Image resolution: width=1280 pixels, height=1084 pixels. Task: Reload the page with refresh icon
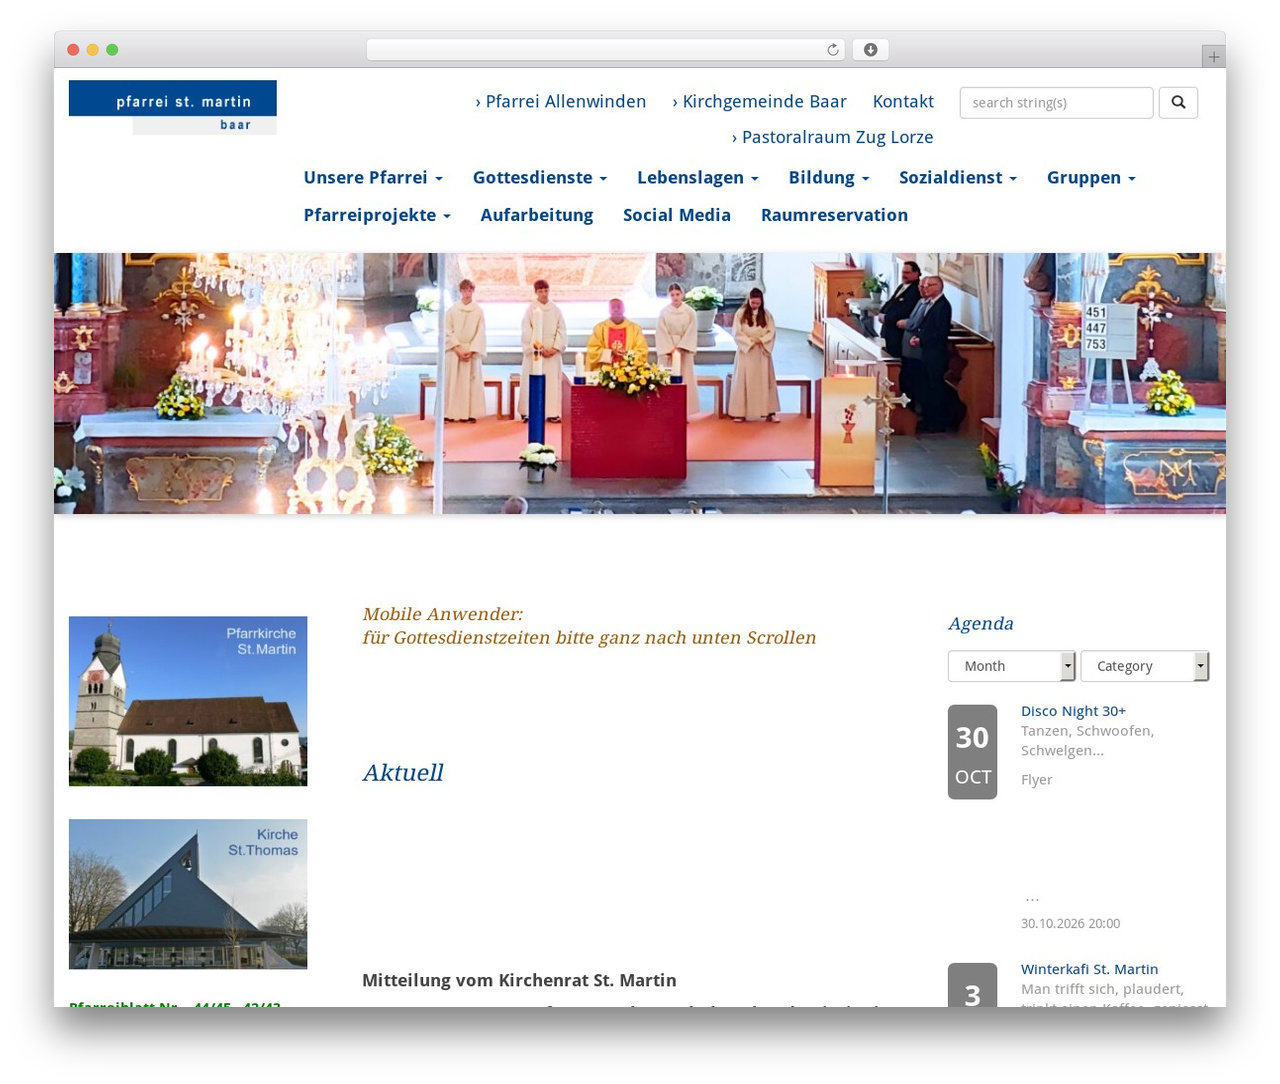coord(833,50)
